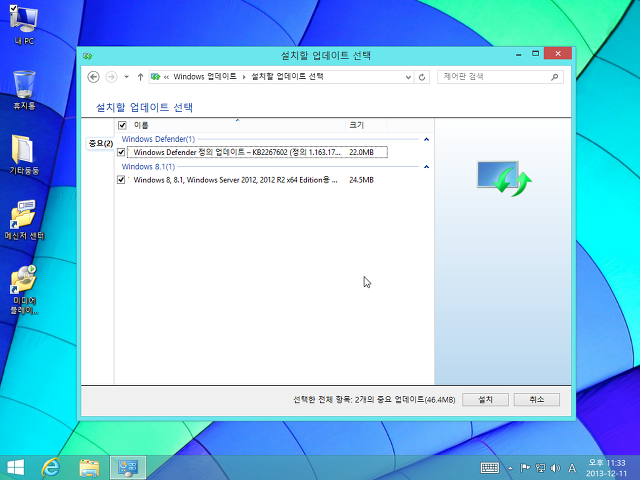Image resolution: width=640 pixels, height=480 pixels.
Task: Click the search magnifier icon
Action: (x=555, y=77)
